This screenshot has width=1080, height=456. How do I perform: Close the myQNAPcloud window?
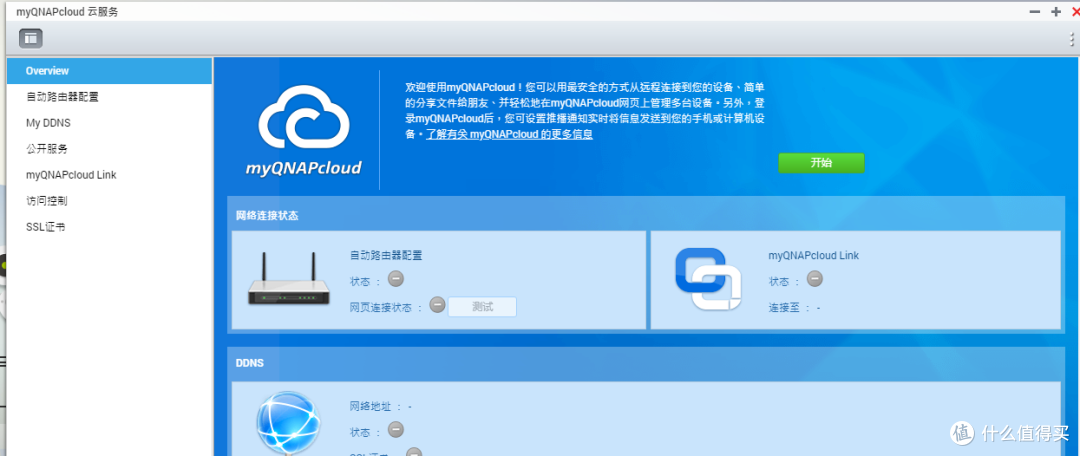1075,12
